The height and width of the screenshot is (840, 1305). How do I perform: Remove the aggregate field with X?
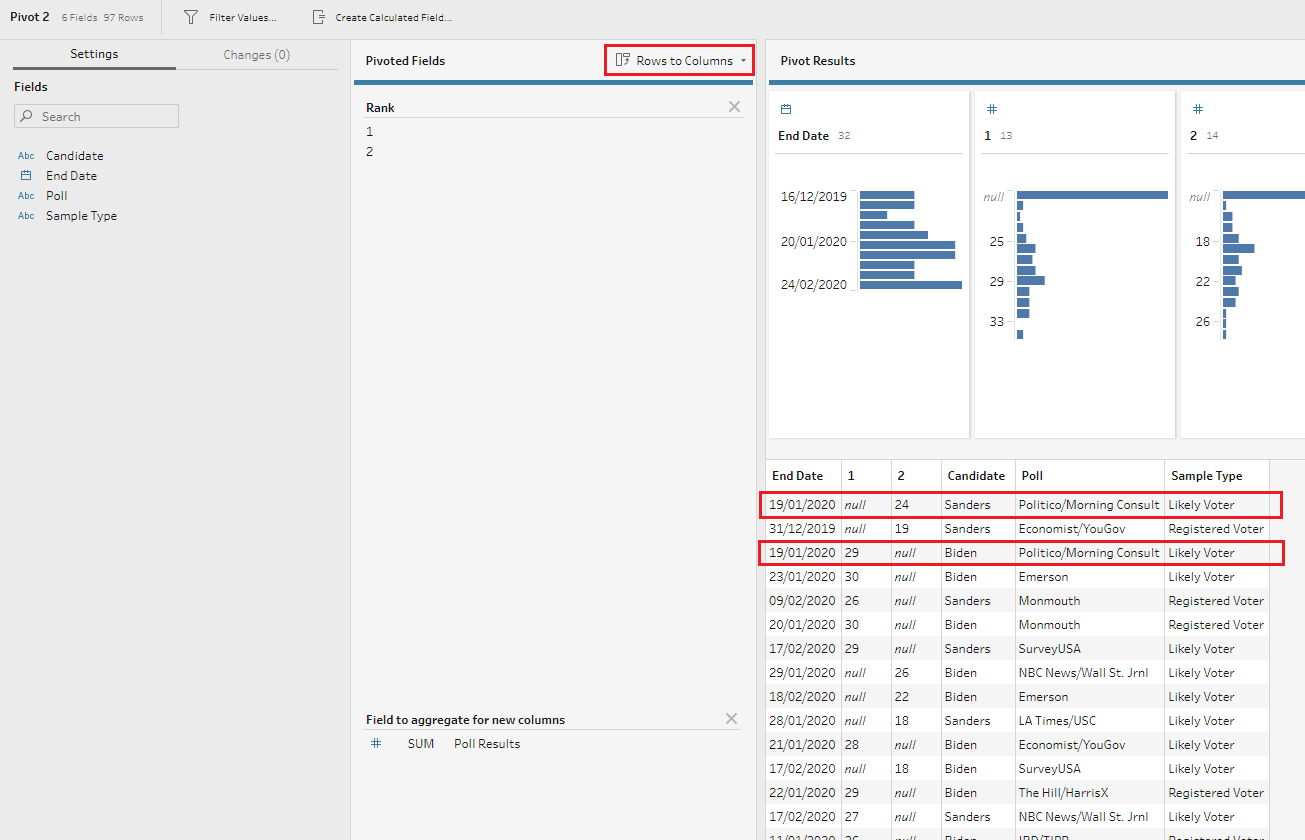[x=731, y=719]
